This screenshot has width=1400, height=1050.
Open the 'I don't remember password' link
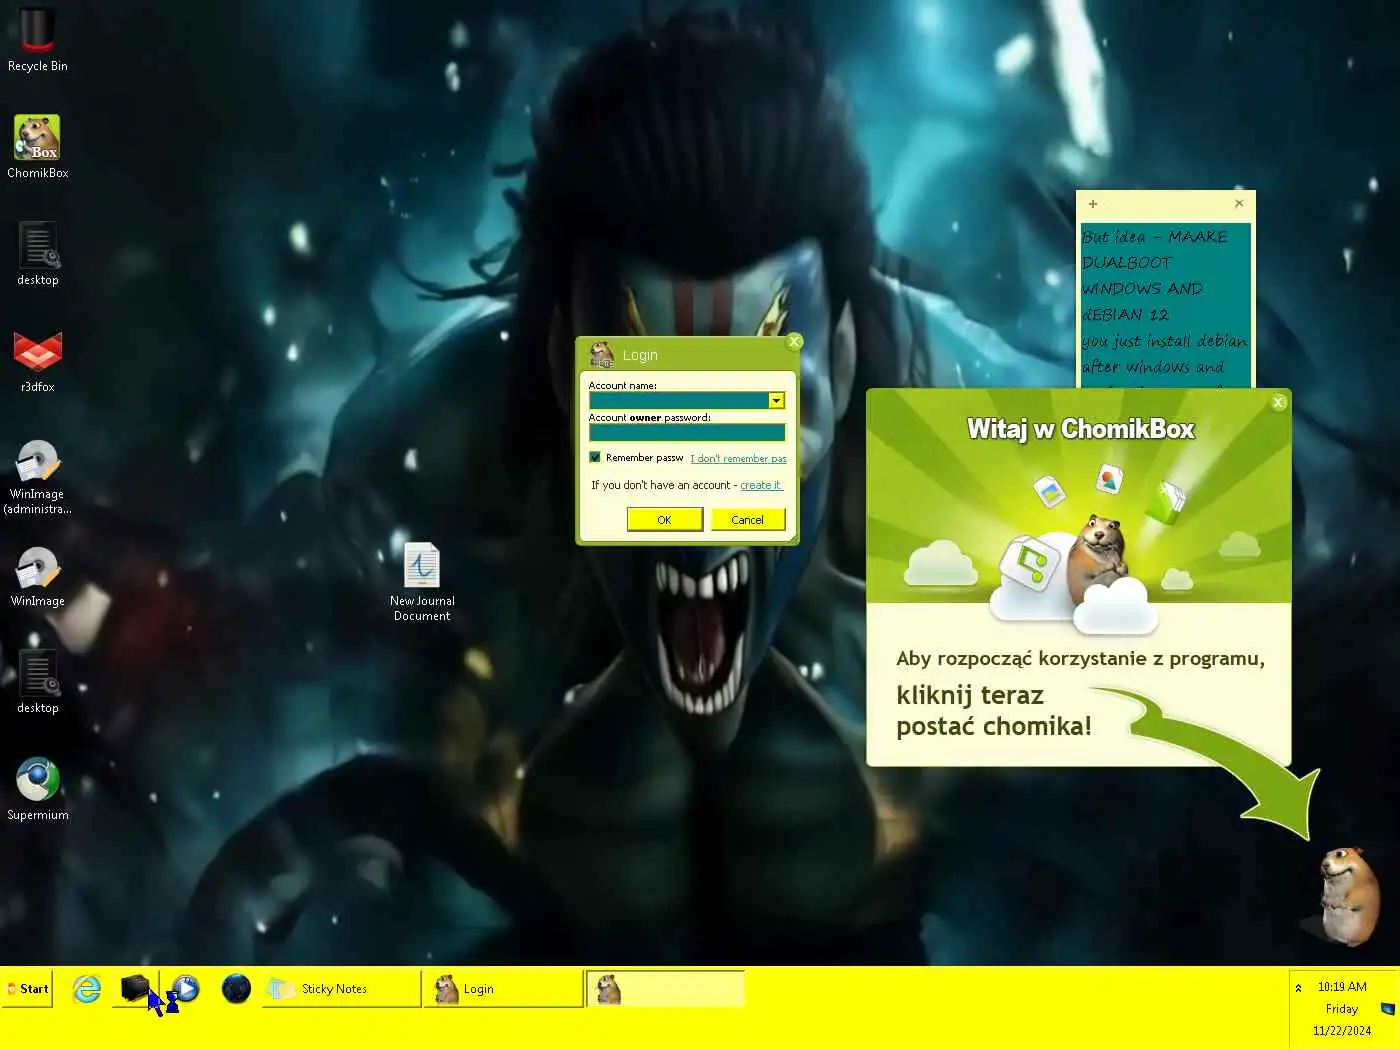[x=738, y=458]
